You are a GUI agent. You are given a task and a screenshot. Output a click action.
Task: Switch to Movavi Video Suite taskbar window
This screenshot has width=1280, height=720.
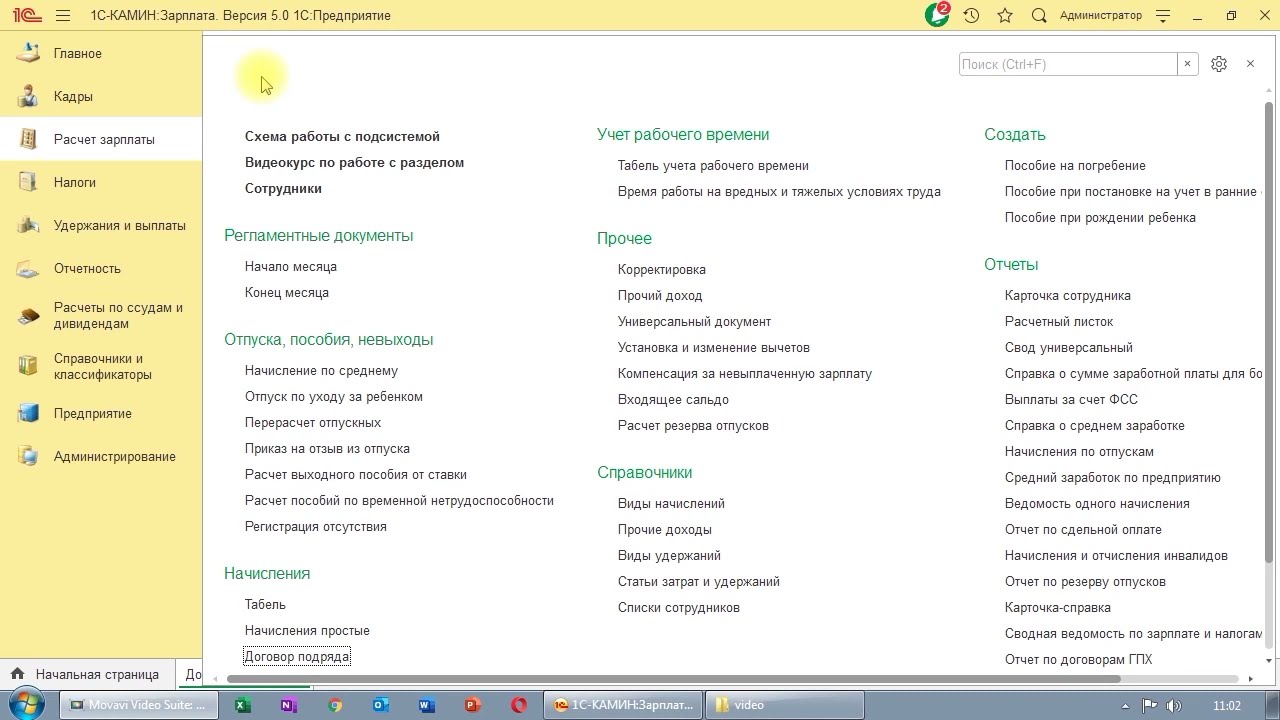coord(138,705)
